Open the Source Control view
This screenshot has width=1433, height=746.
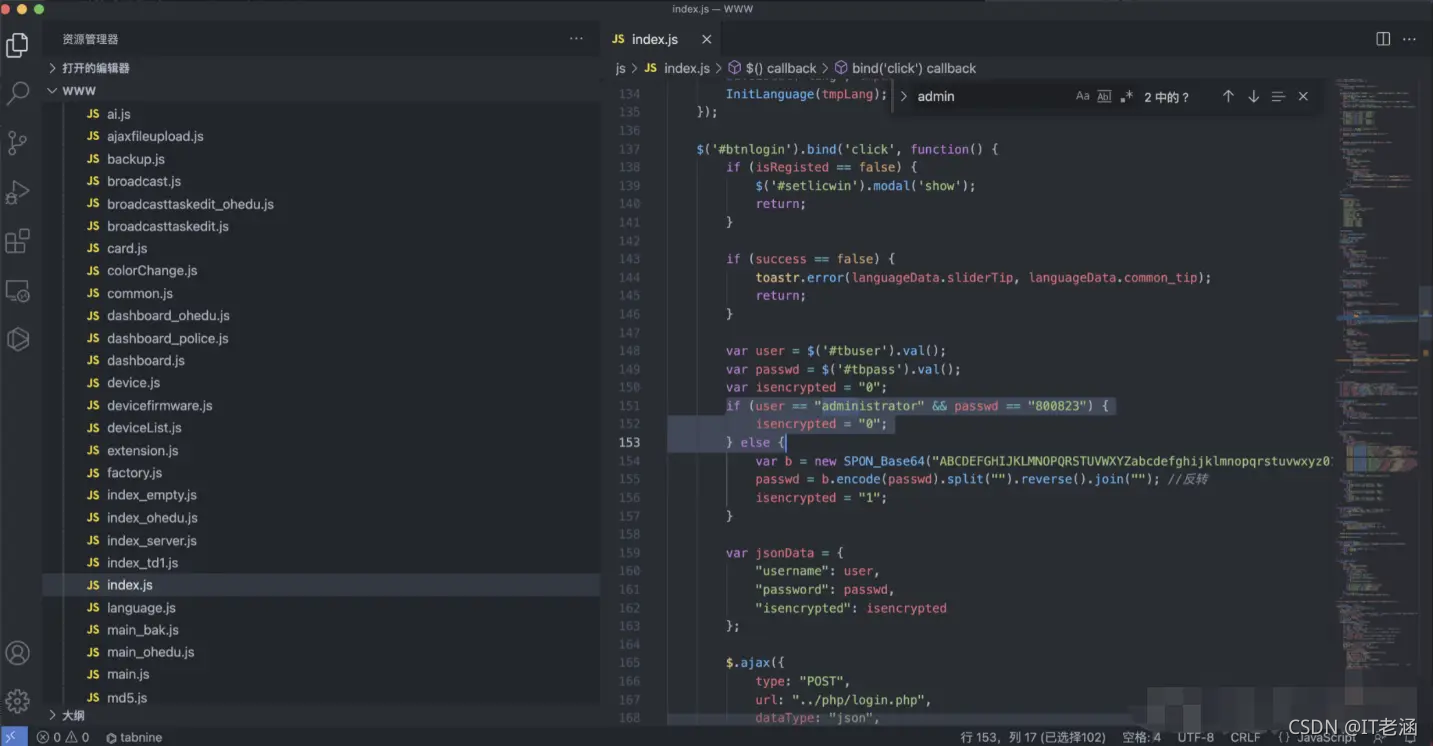coord(17,143)
